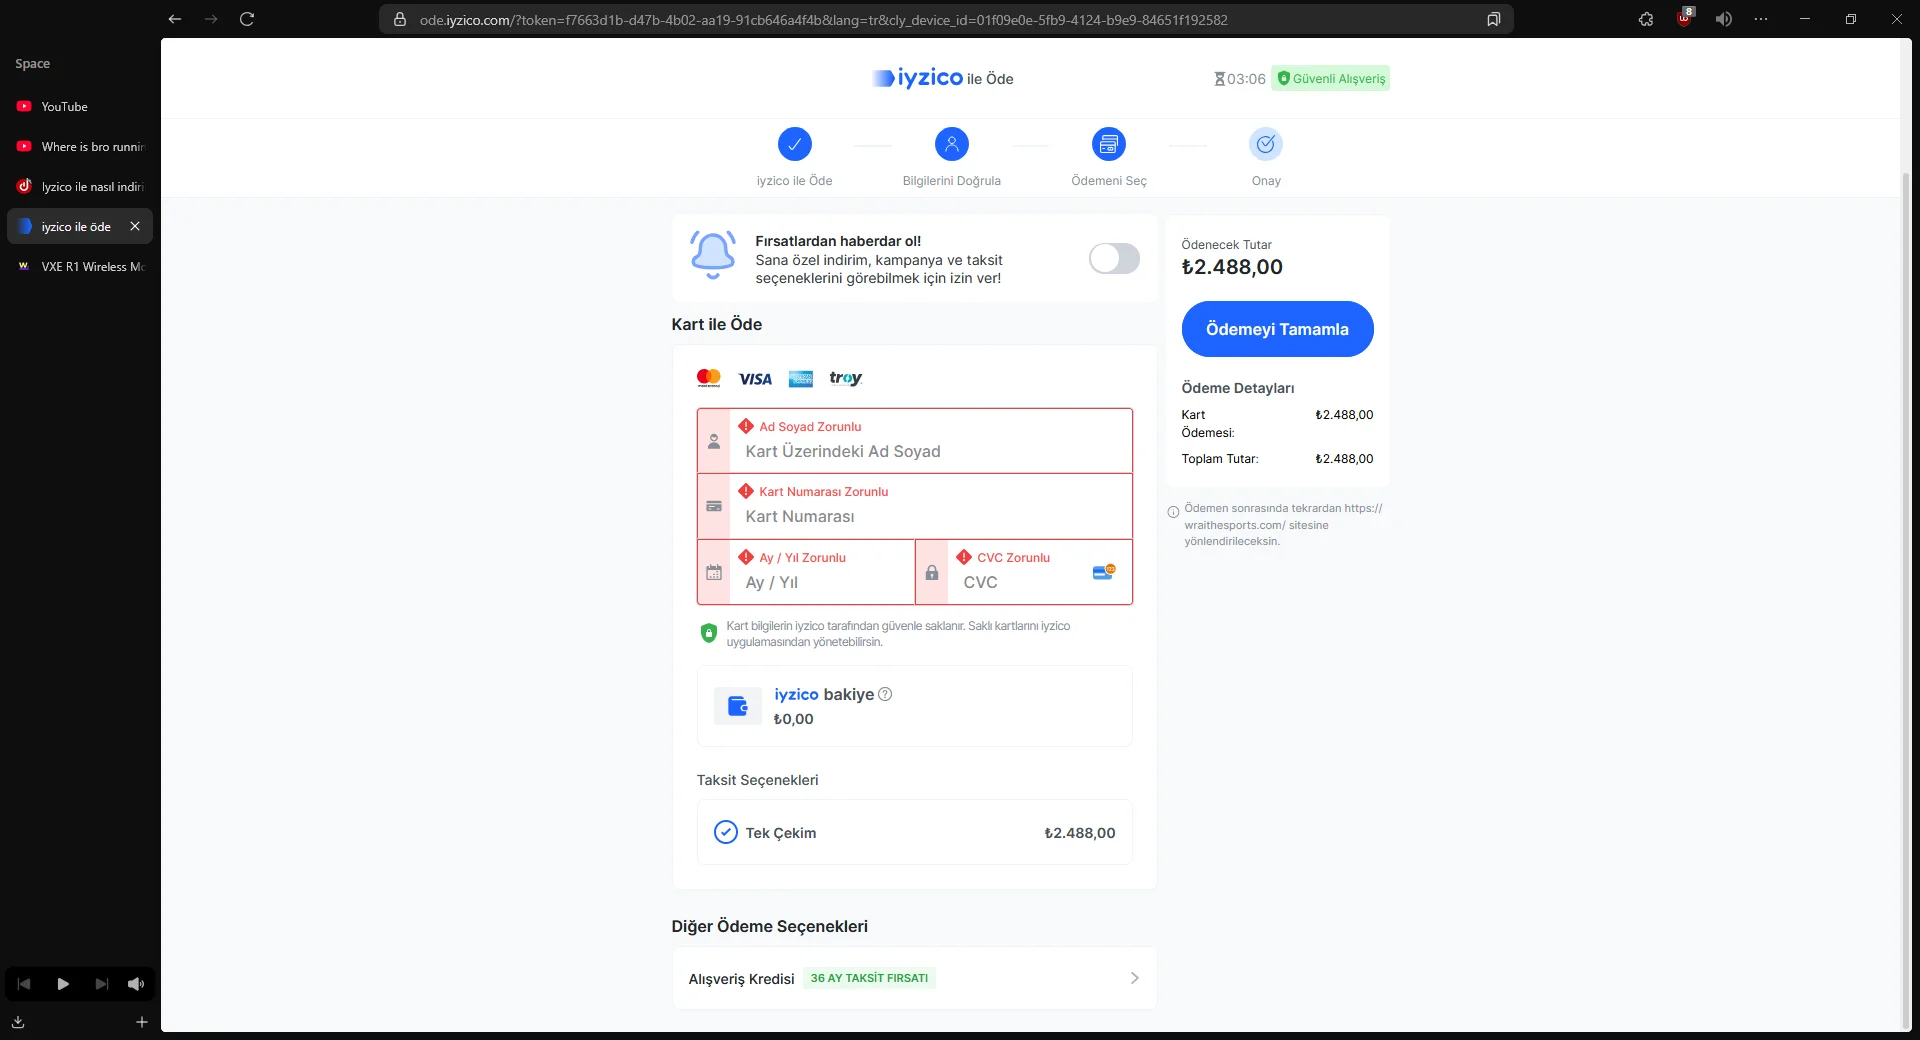This screenshot has height=1040, width=1920.
Task: Open the browser three-dots menu
Action: (1761, 19)
